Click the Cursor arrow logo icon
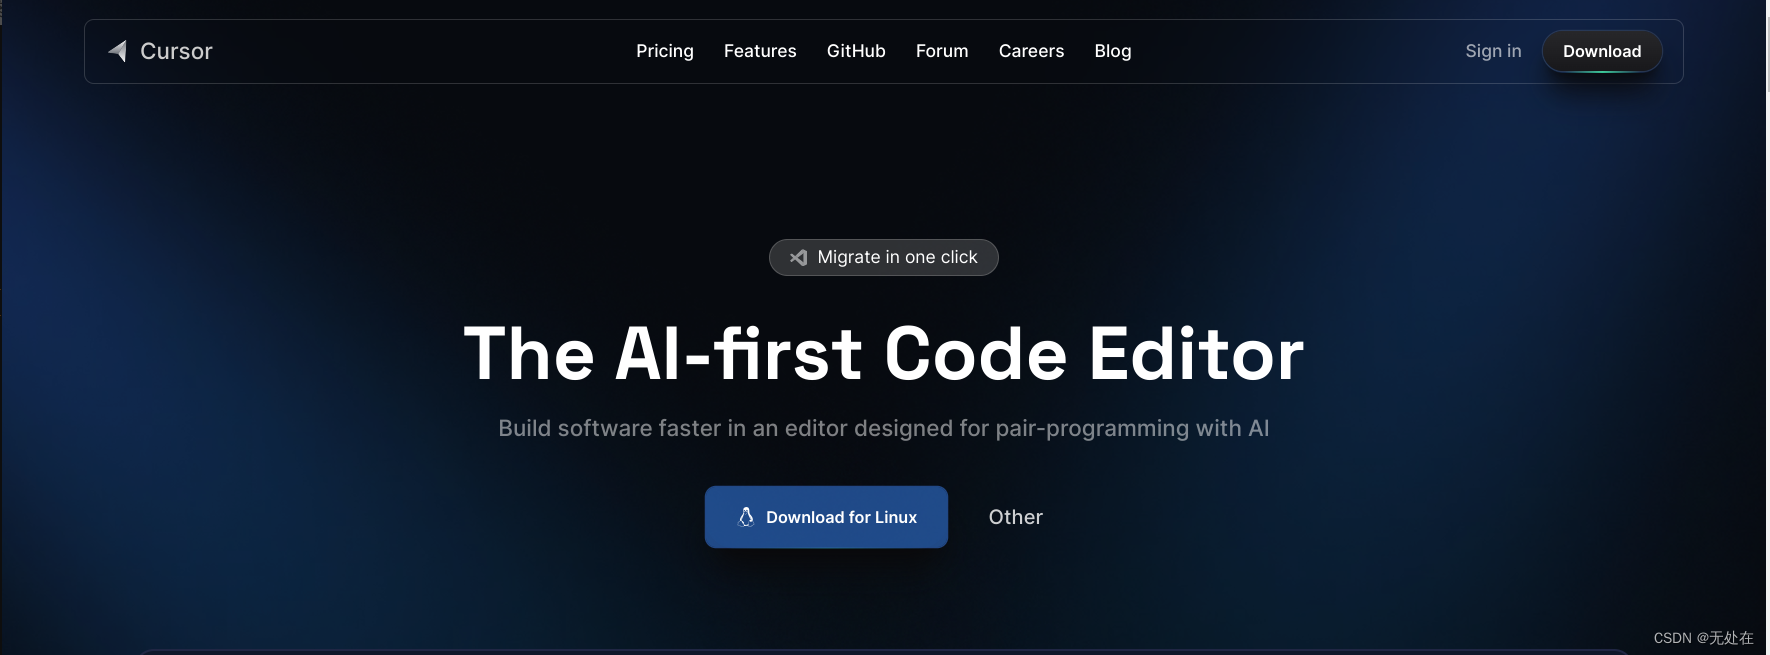The width and height of the screenshot is (1770, 655). (x=118, y=51)
